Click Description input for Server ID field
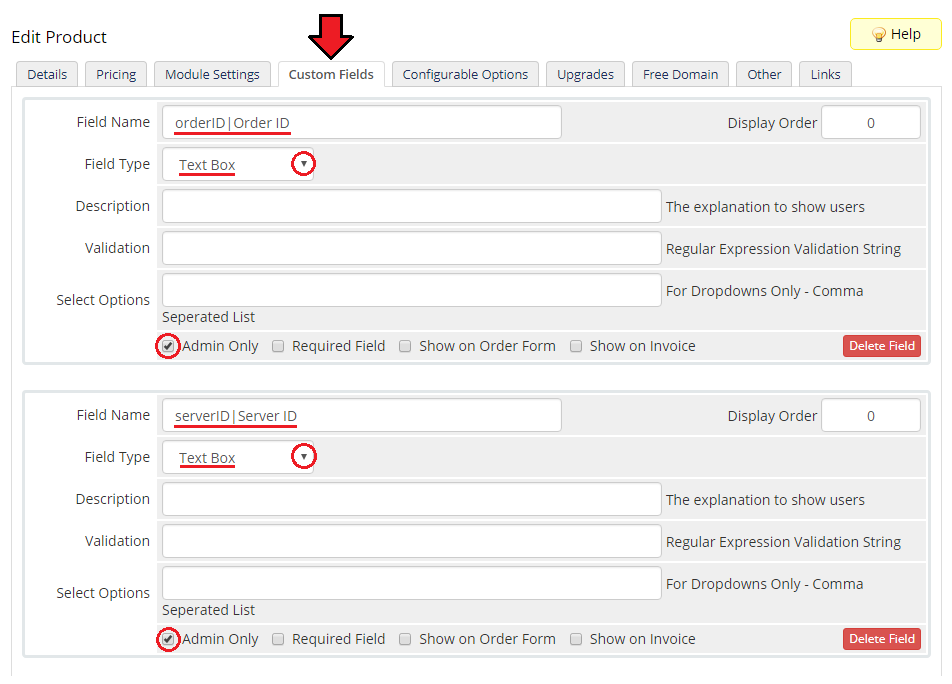Image resolution: width=952 pixels, height=684 pixels. coord(412,499)
